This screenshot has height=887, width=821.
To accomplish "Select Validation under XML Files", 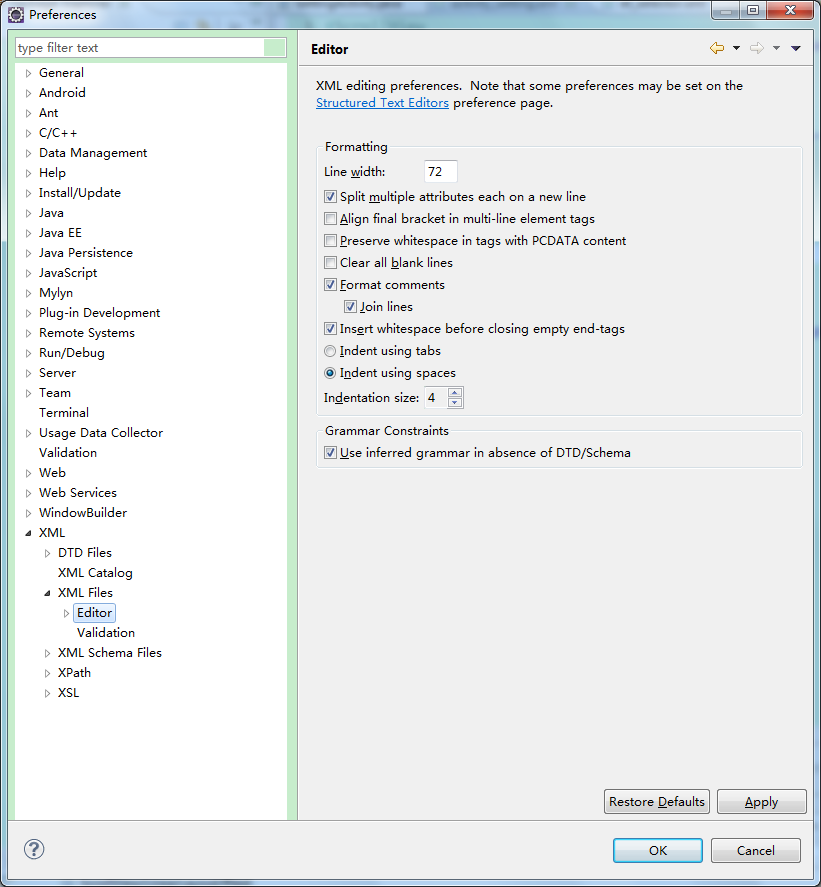I will coord(106,632).
